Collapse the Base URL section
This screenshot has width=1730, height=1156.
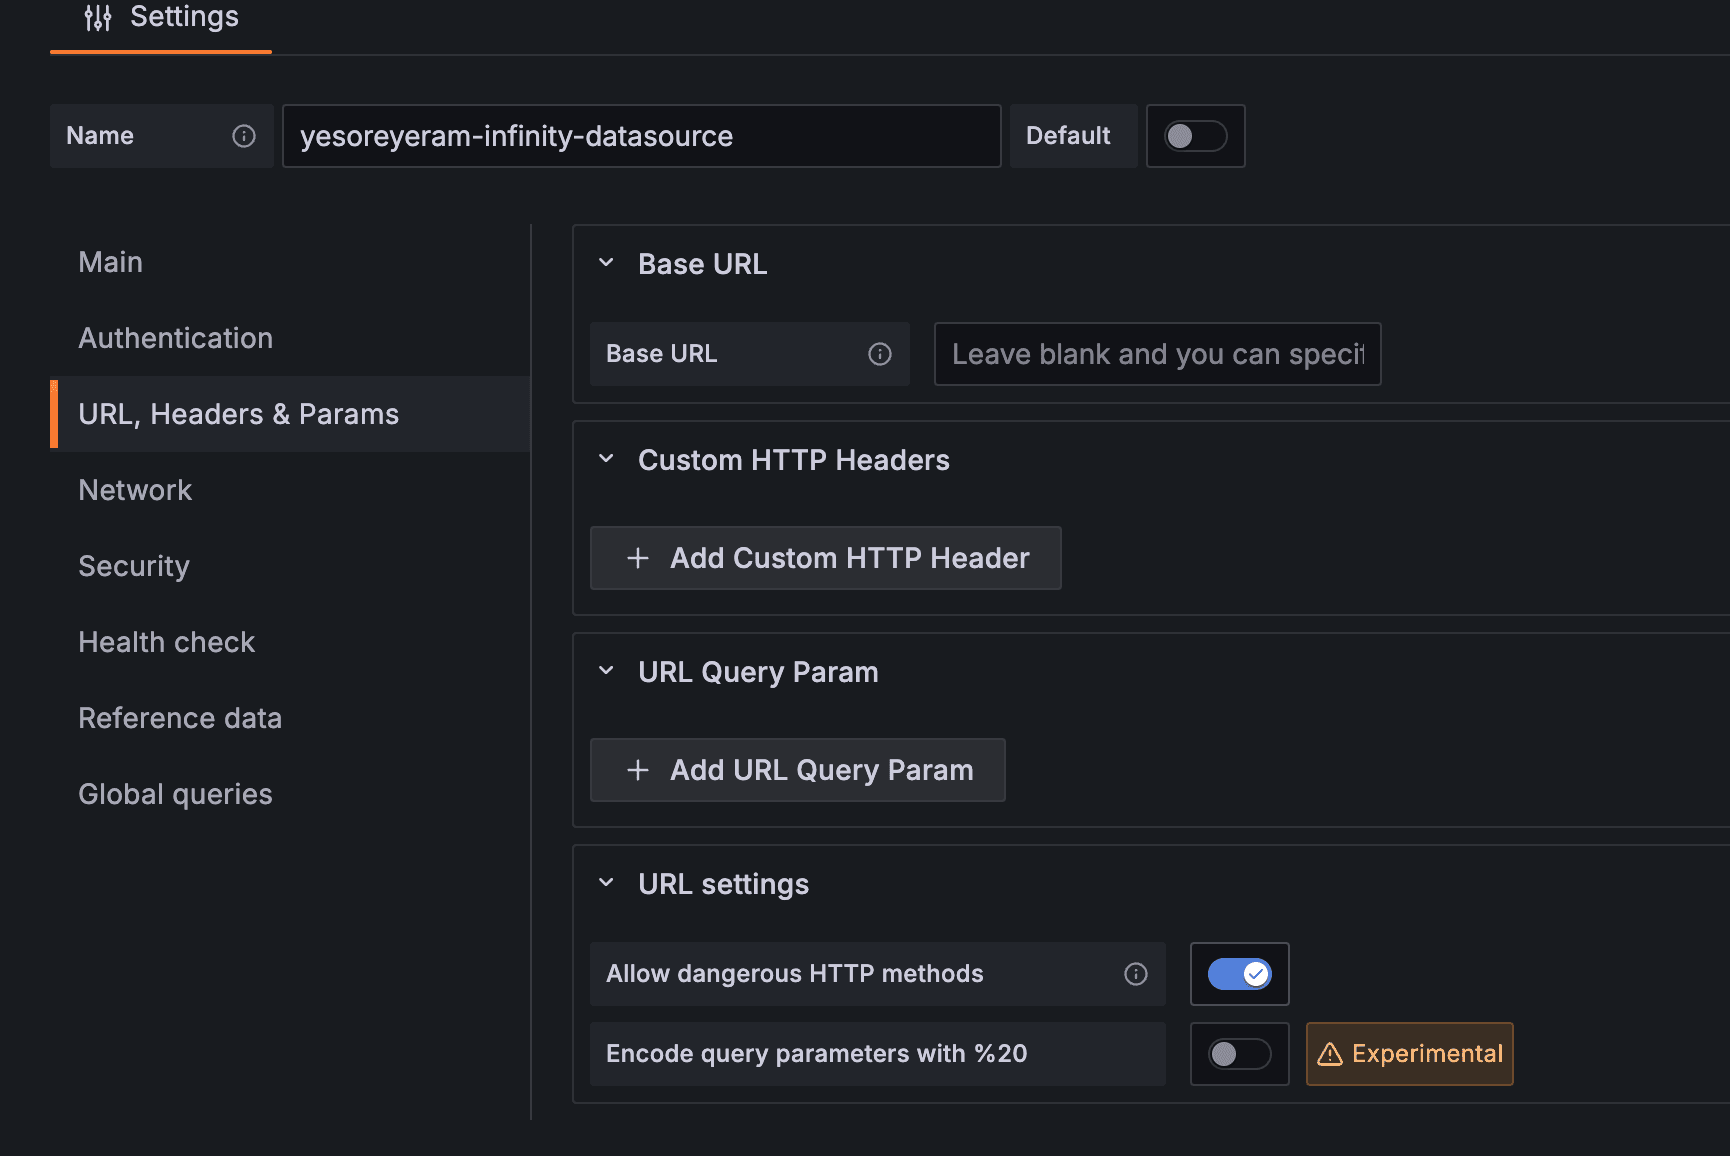604,262
